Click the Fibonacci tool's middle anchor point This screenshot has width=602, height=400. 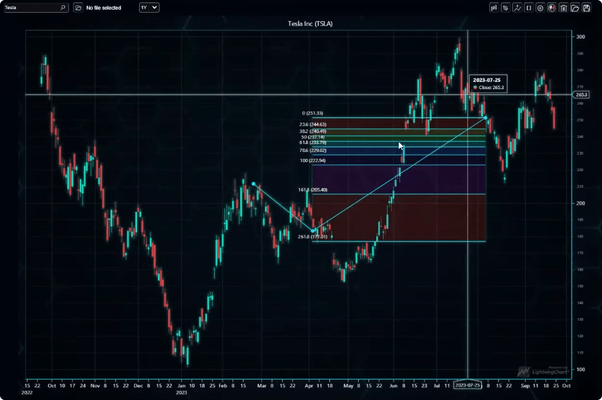pyautogui.click(x=313, y=231)
